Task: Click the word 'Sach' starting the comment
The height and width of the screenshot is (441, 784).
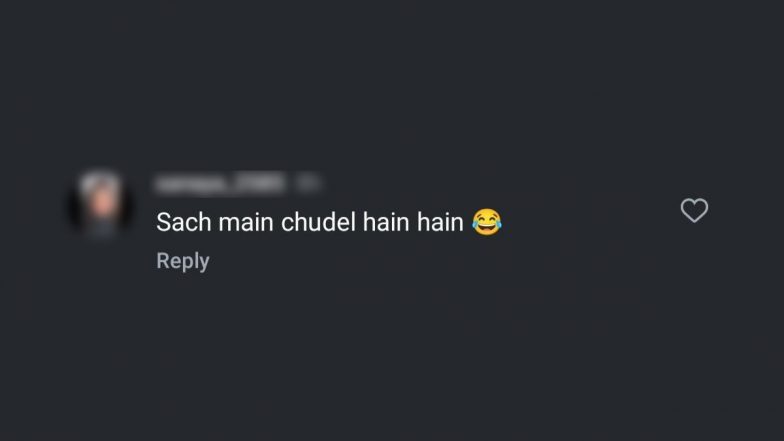Action: click(x=184, y=222)
